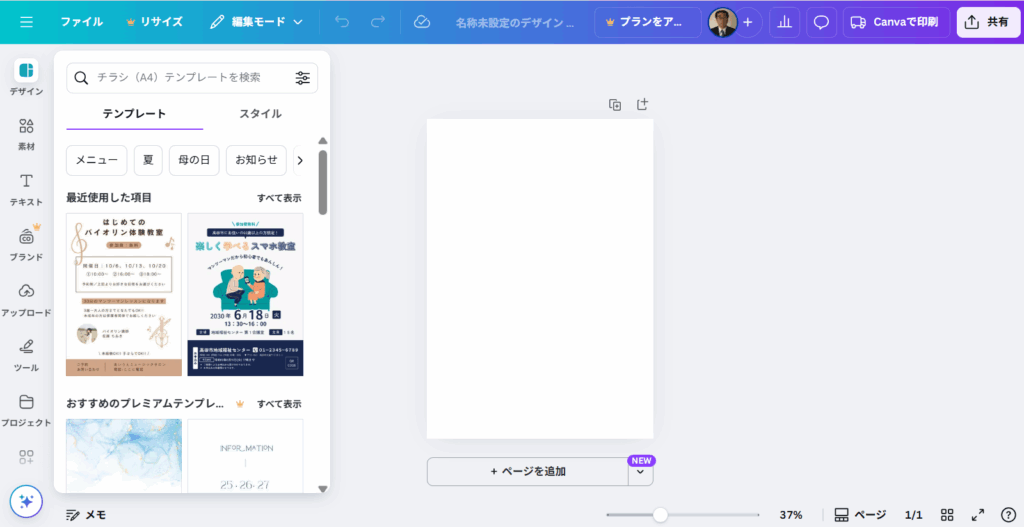Click the Canvaで印刷 button

[895, 22]
